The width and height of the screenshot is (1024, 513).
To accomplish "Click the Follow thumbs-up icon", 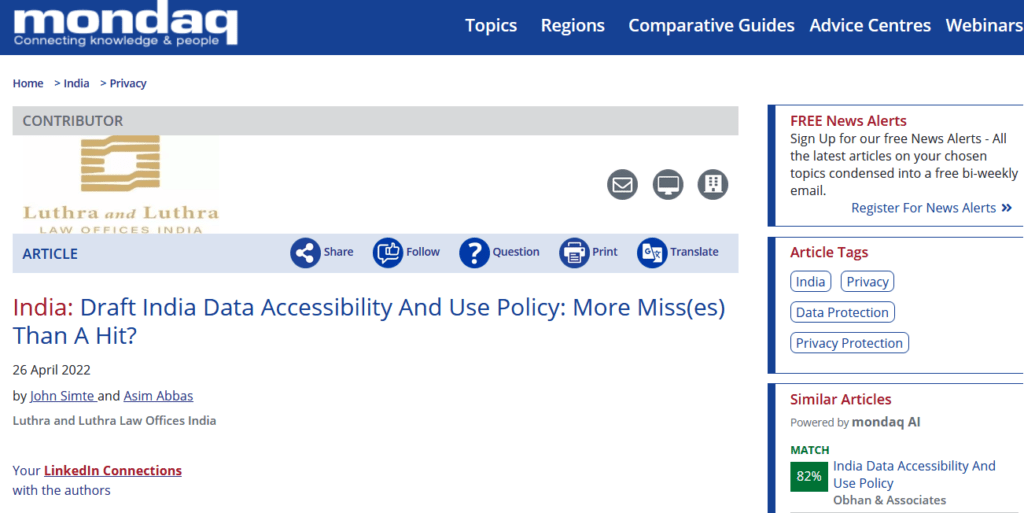I will [x=388, y=253].
